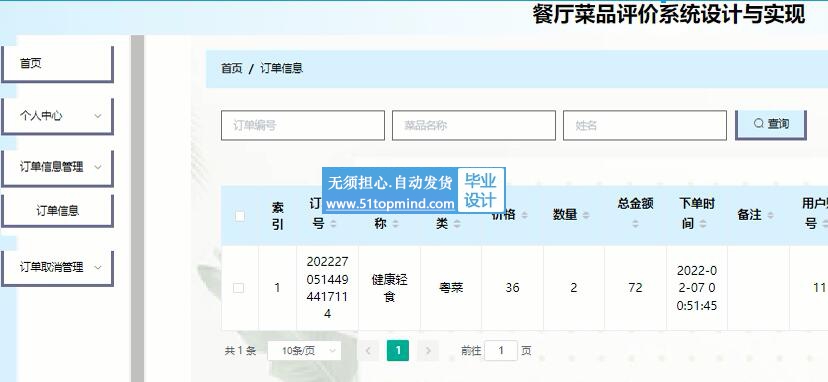
Task: Sort by order number column arrows
Action: point(333,224)
